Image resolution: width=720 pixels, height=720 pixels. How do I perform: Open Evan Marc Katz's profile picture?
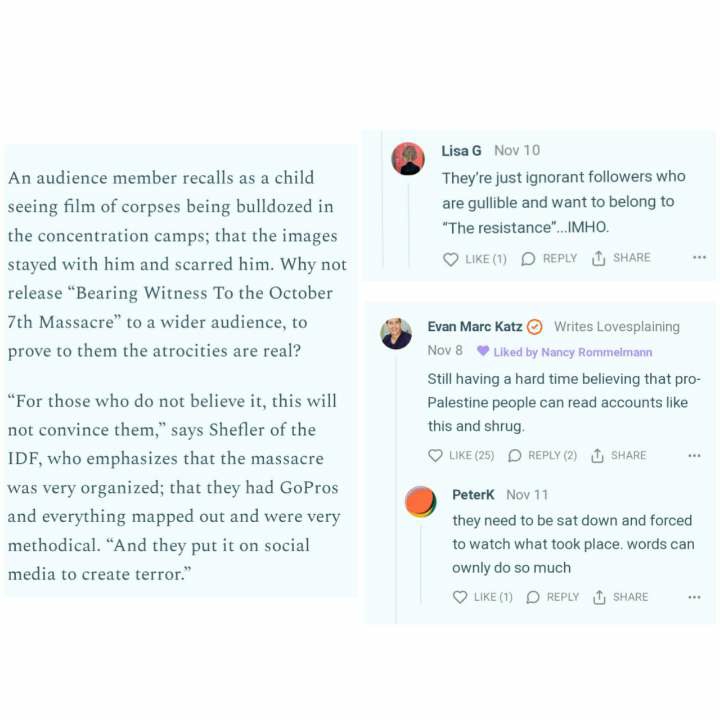pyautogui.click(x=396, y=334)
